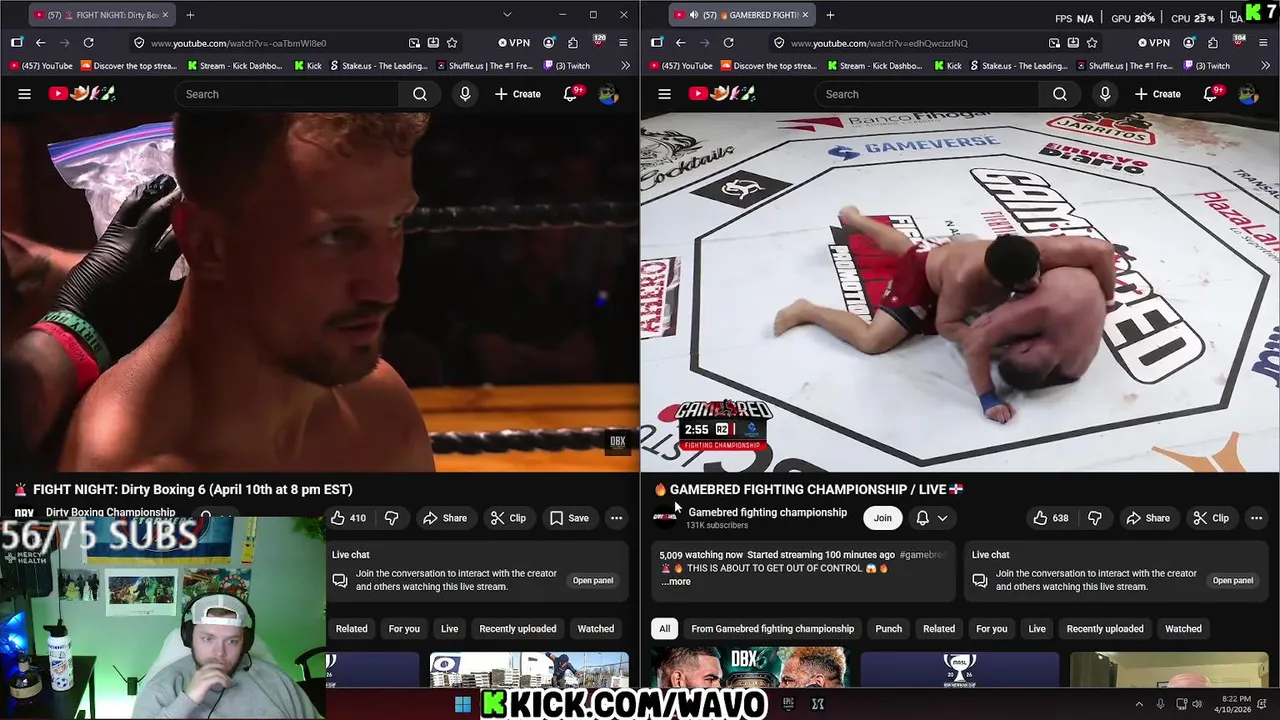Open DBX thumbnail in right recommendations
The image size is (1280, 720).
[749, 667]
